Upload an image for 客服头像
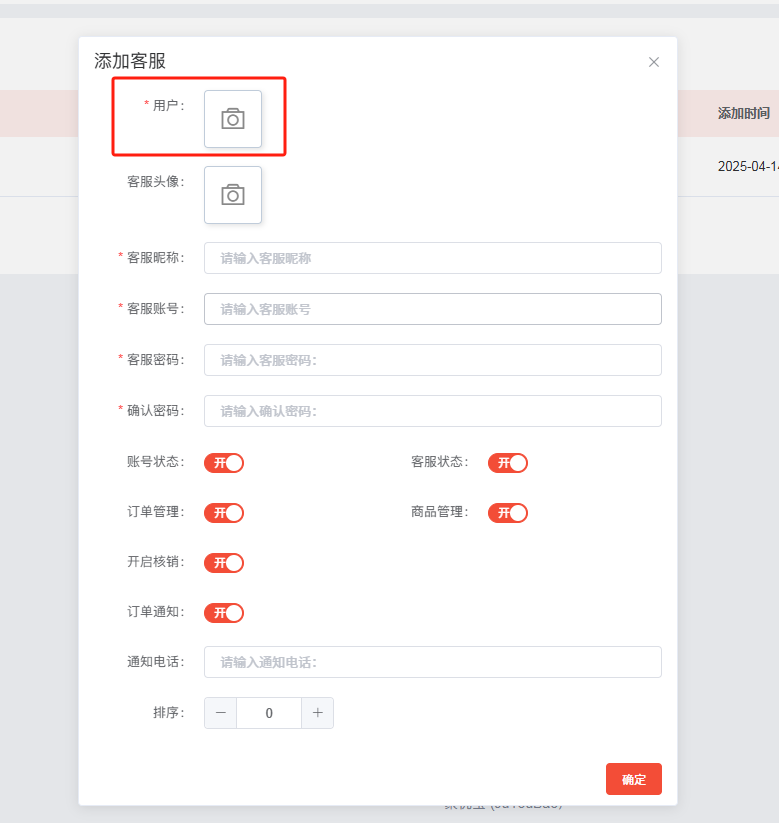The image size is (779, 823). pyautogui.click(x=233, y=195)
